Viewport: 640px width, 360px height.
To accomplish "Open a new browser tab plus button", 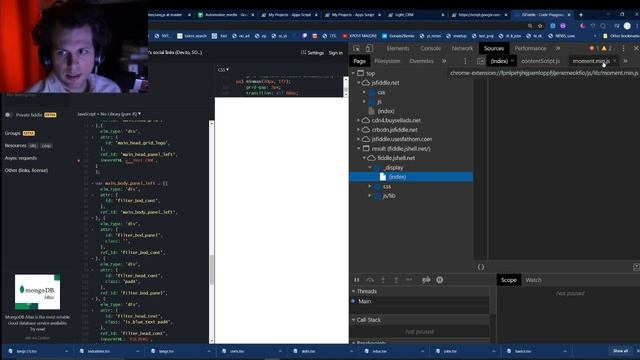I will 581,15.
